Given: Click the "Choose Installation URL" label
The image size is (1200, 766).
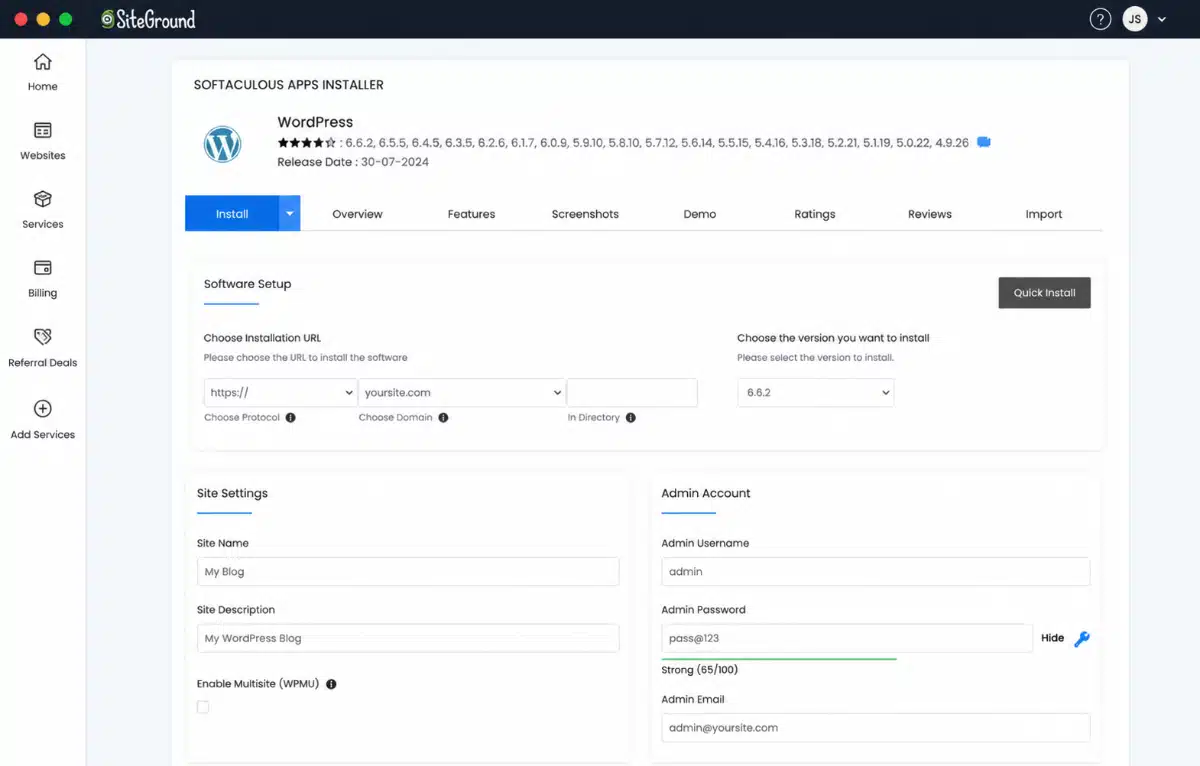Looking at the screenshot, I should [x=262, y=338].
